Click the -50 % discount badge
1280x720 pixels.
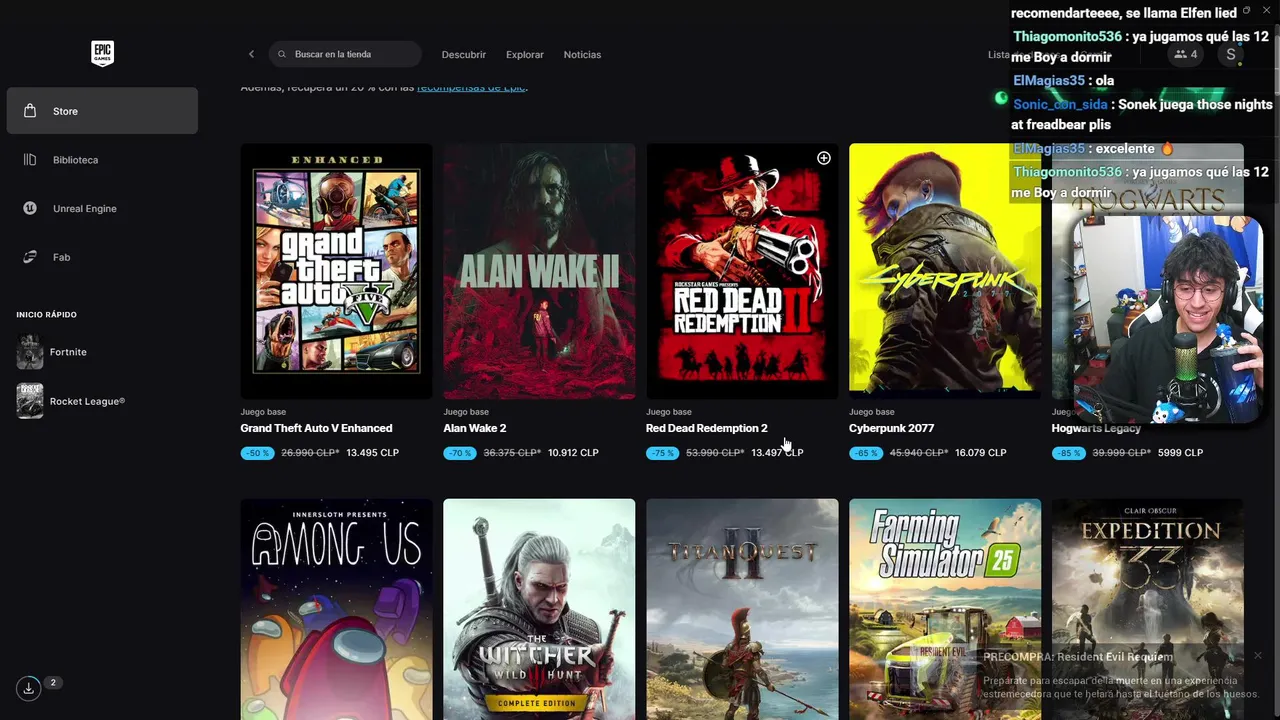pos(257,453)
